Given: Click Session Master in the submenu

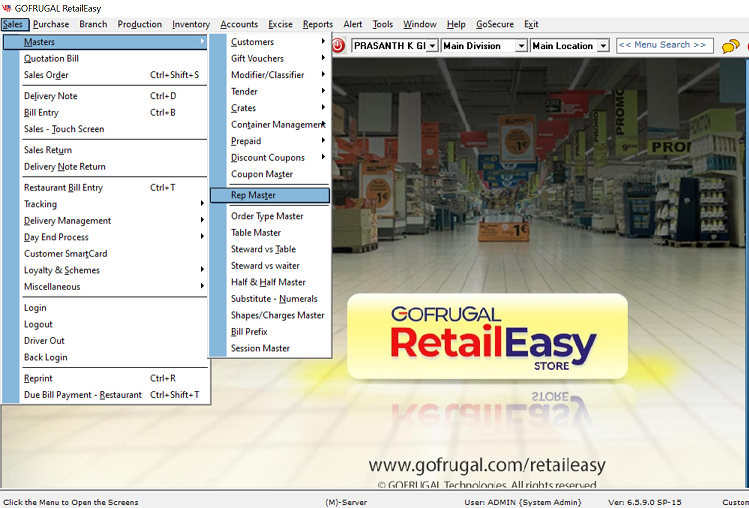Looking at the screenshot, I should [260, 348].
